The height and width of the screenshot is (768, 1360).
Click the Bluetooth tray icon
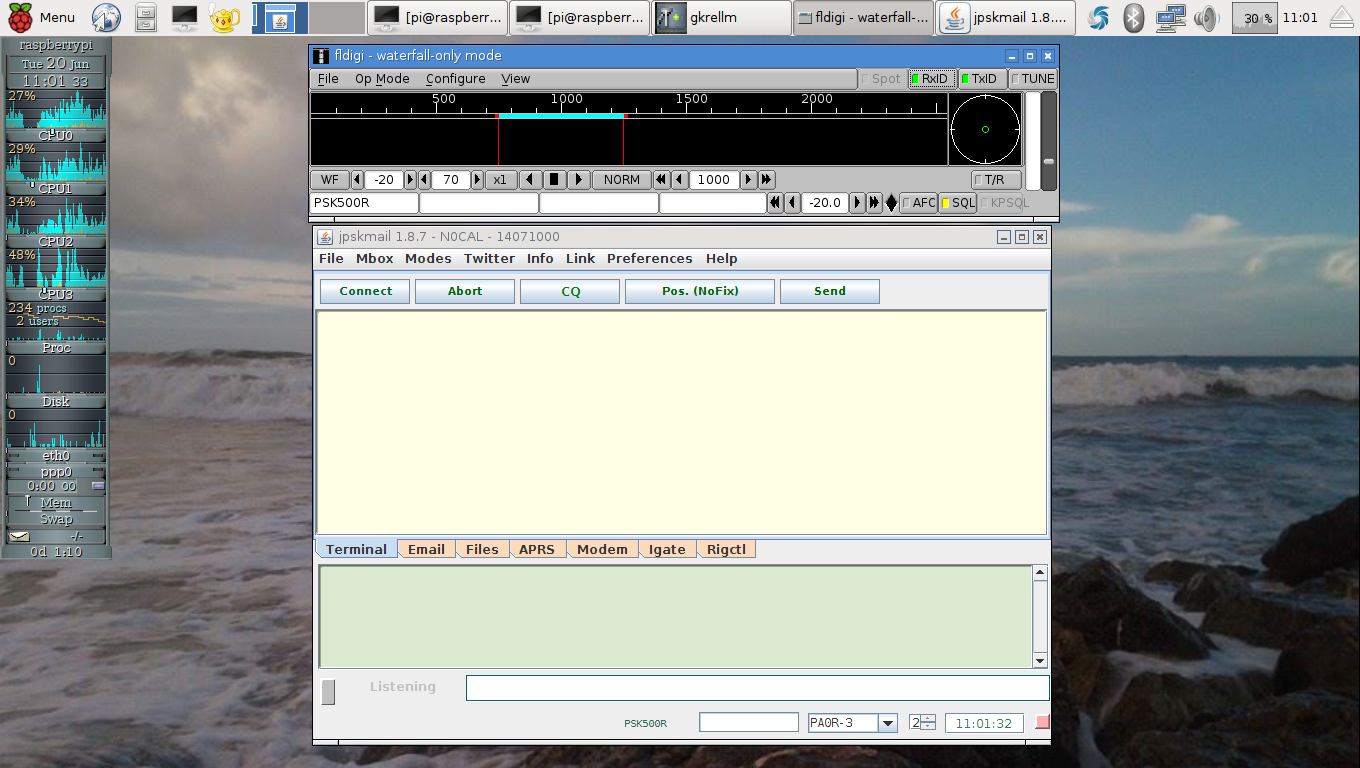point(1133,17)
